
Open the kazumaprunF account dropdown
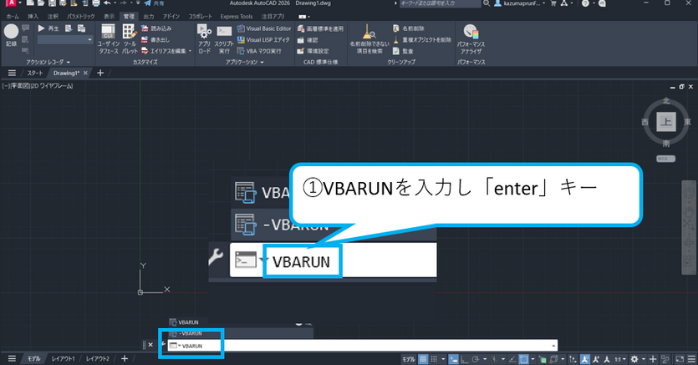pos(520,3)
